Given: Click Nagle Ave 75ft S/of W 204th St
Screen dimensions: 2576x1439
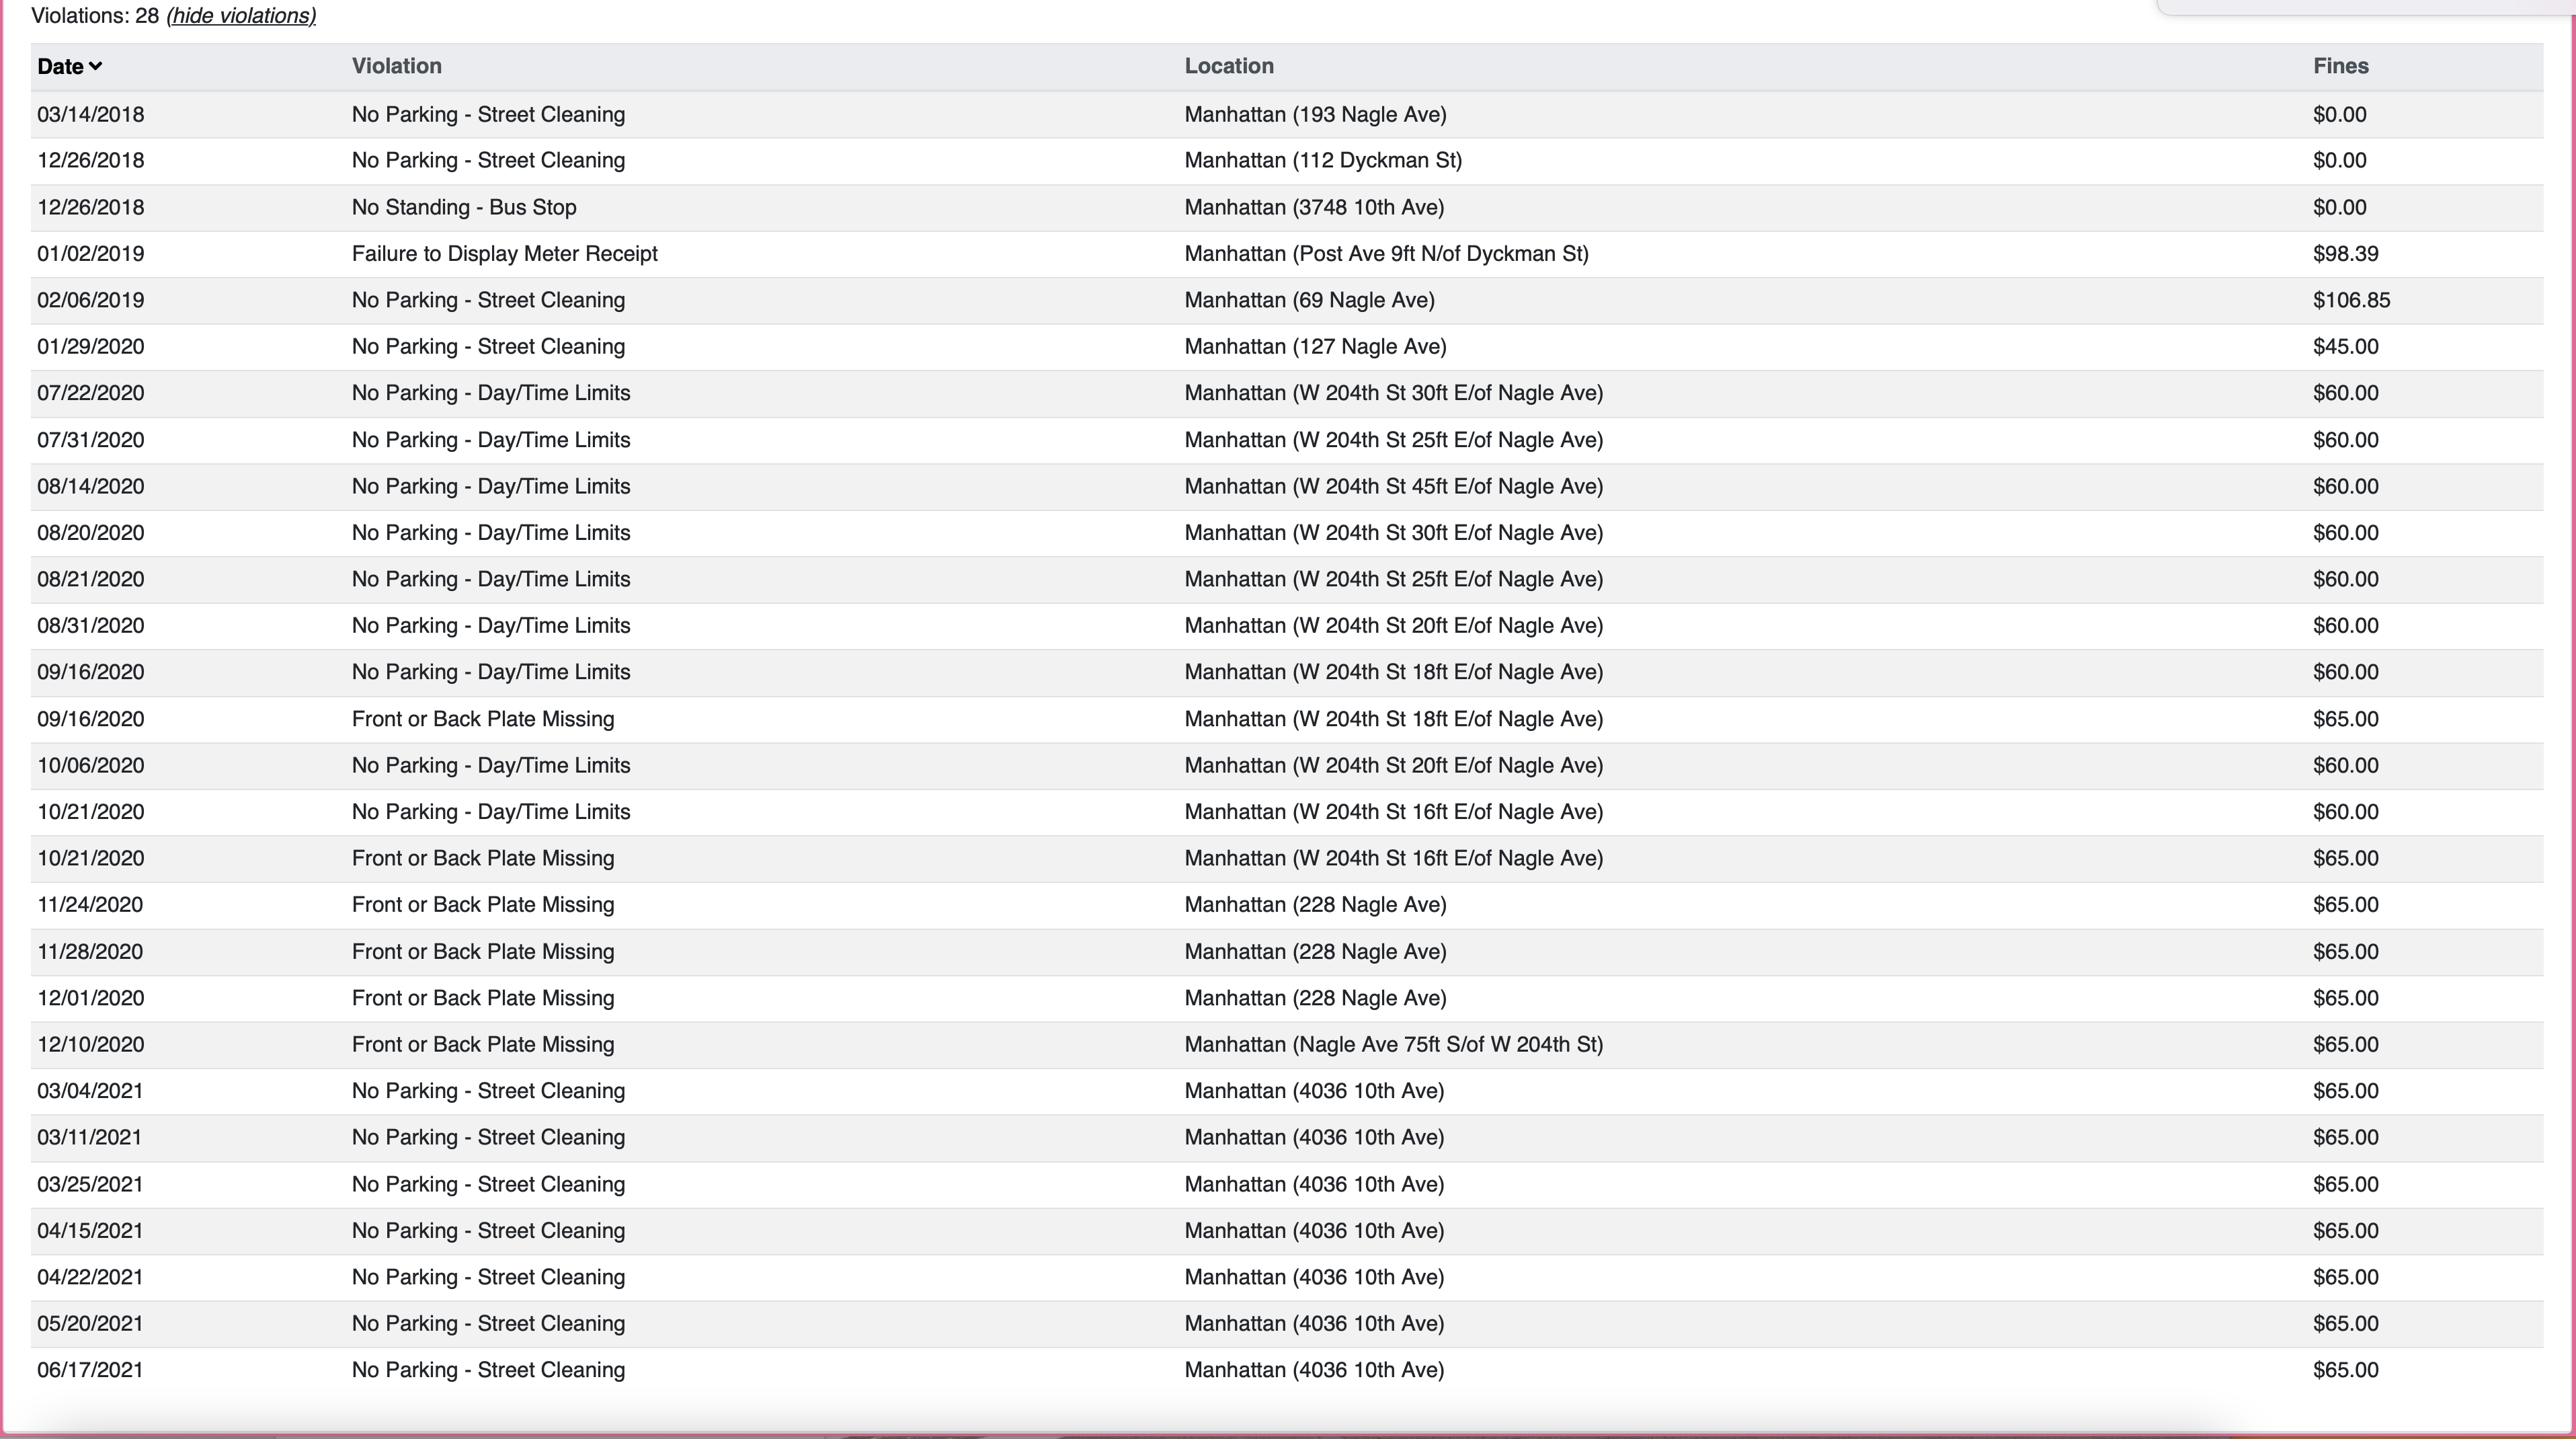Looking at the screenshot, I should pyautogui.click(x=1393, y=1045).
